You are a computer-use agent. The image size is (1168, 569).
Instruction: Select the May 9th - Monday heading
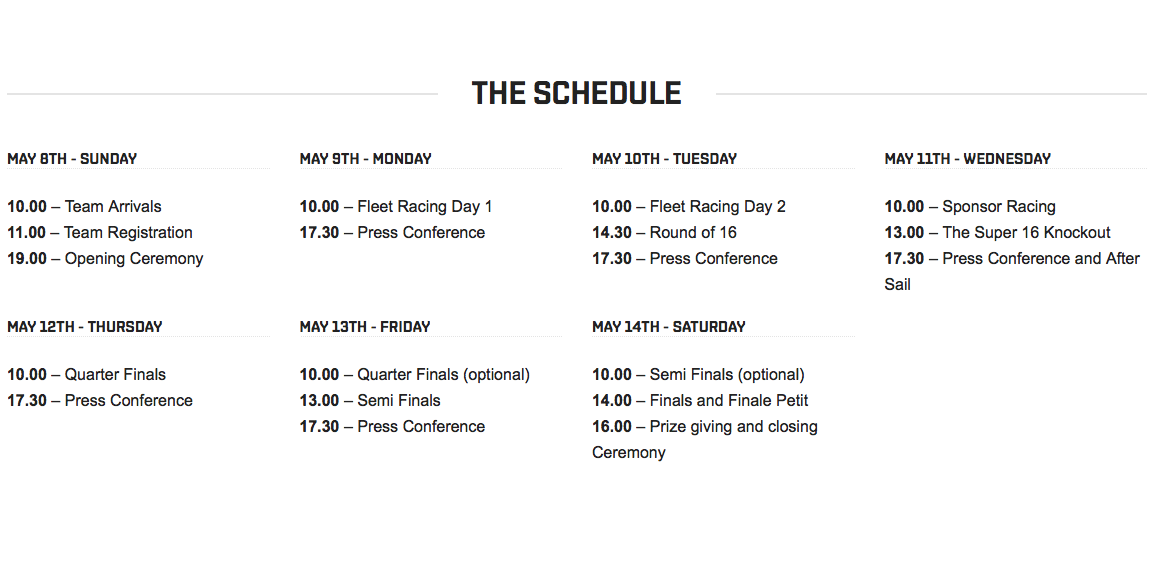coord(366,159)
